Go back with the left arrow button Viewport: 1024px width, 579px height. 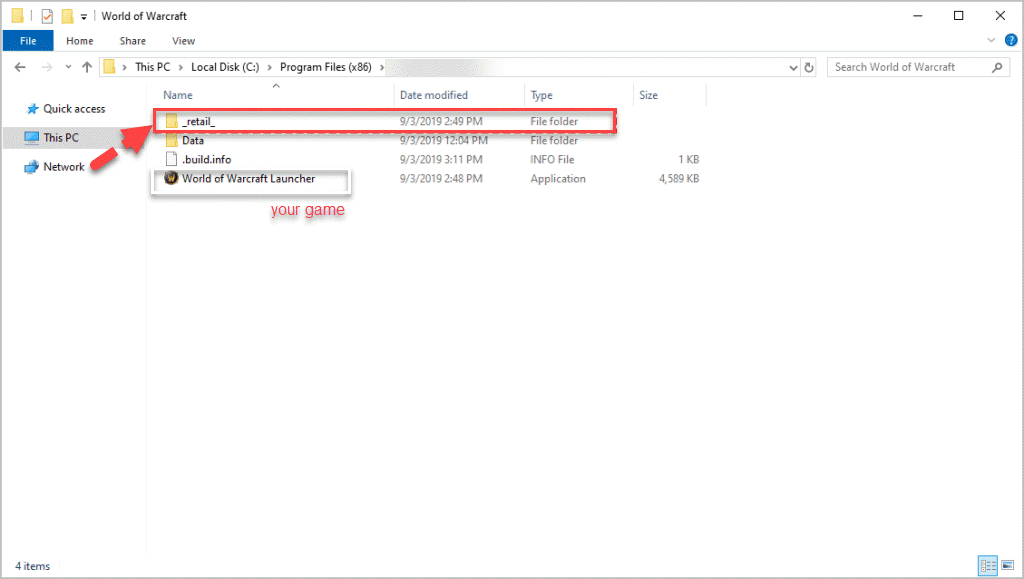coord(20,67)
